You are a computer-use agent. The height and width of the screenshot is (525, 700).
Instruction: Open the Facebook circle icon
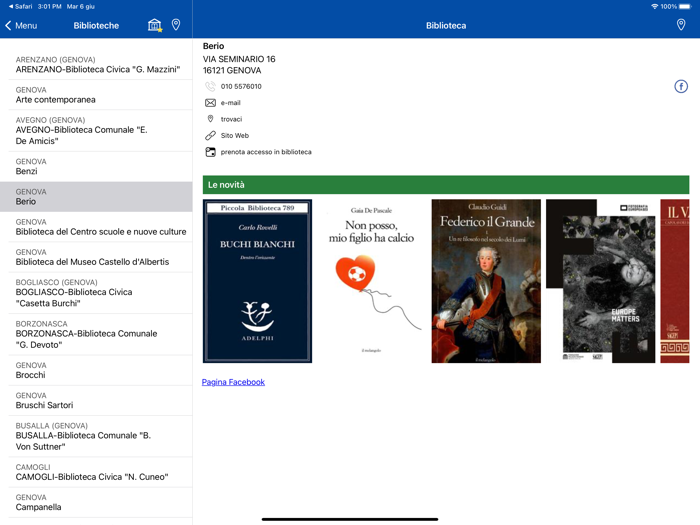681,86
